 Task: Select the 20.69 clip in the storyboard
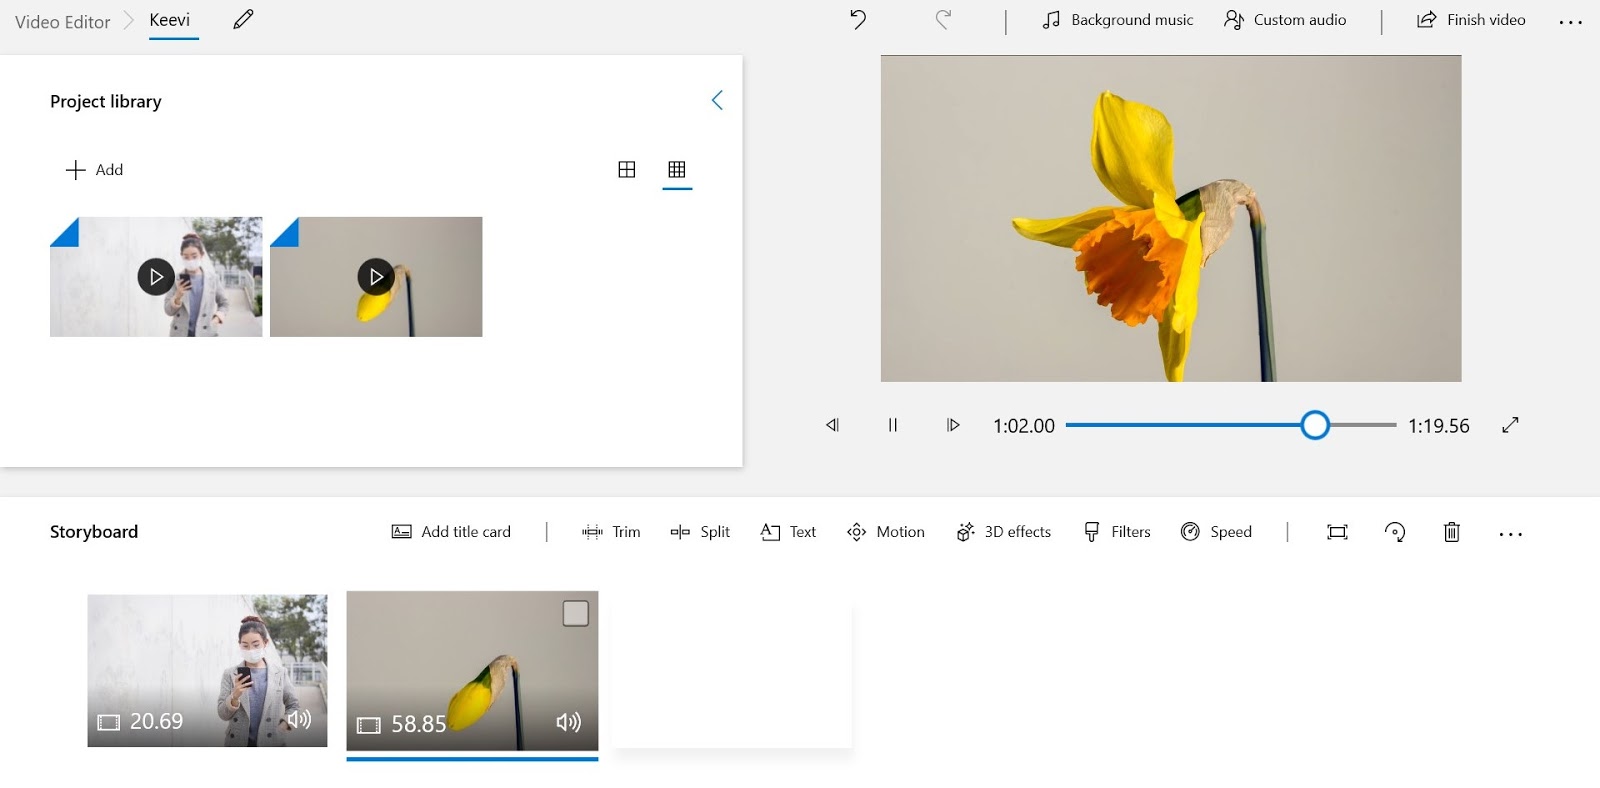tap(207, 670)
